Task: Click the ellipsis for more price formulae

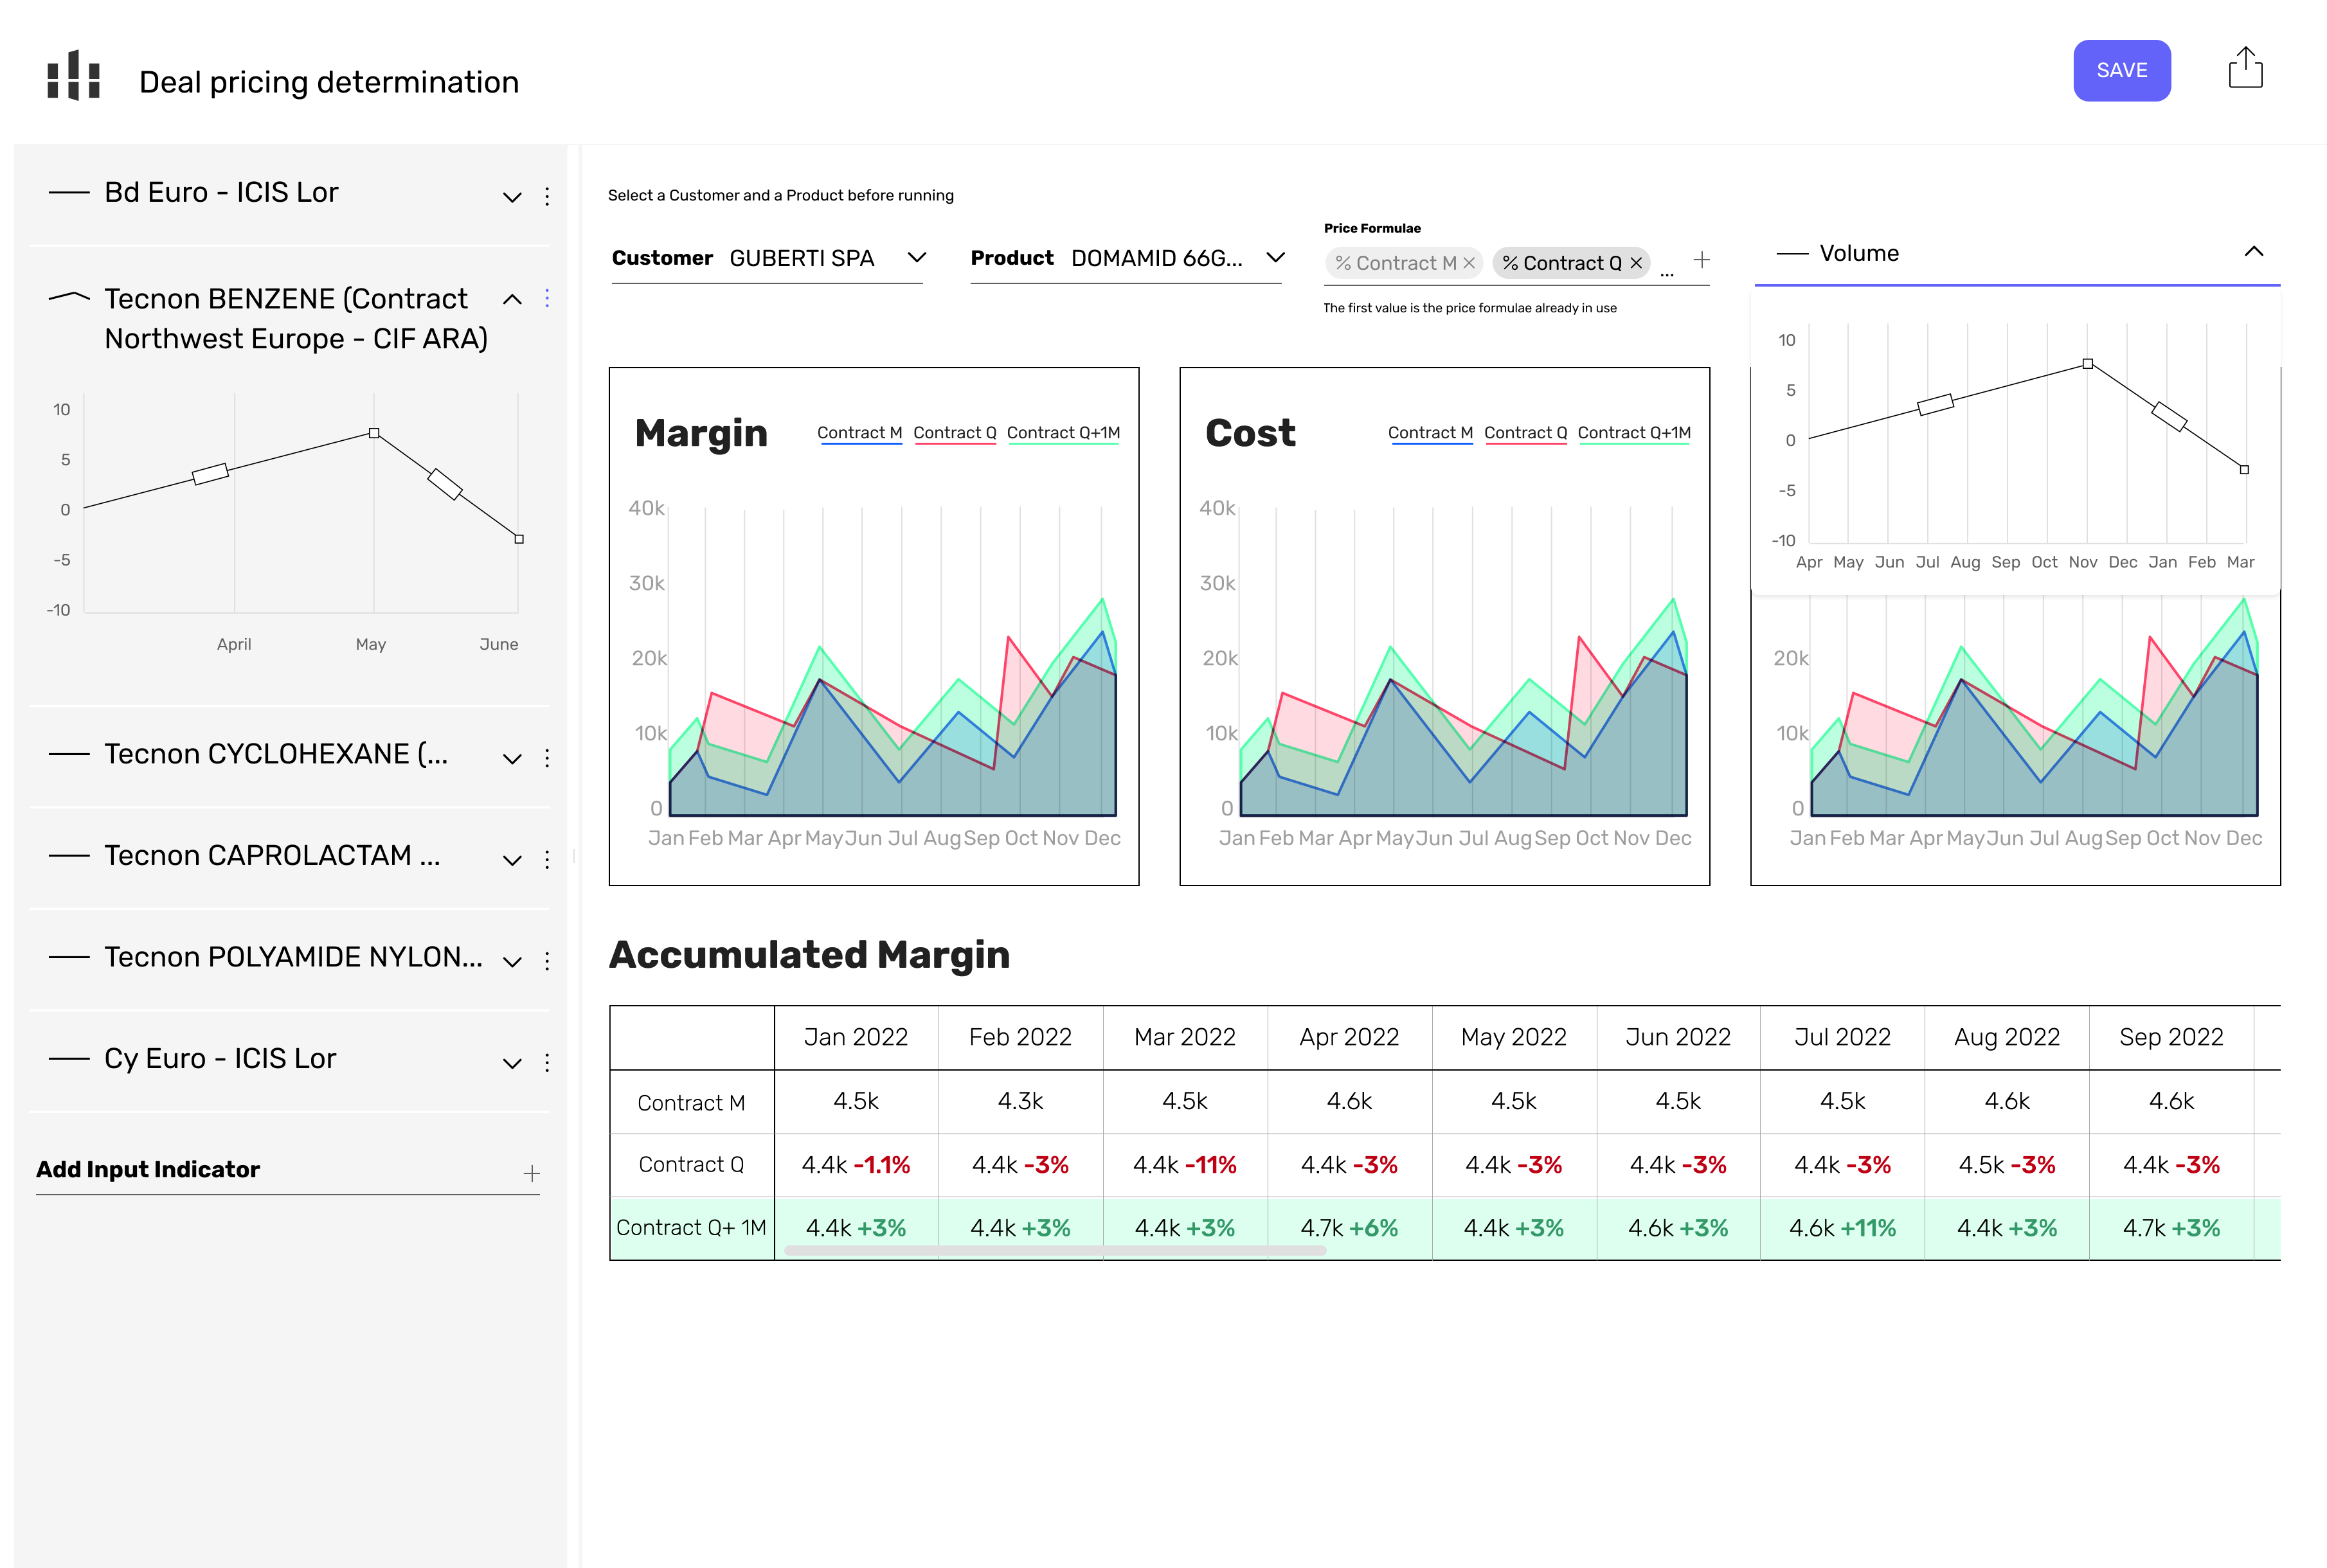Action: [1666, 272]
